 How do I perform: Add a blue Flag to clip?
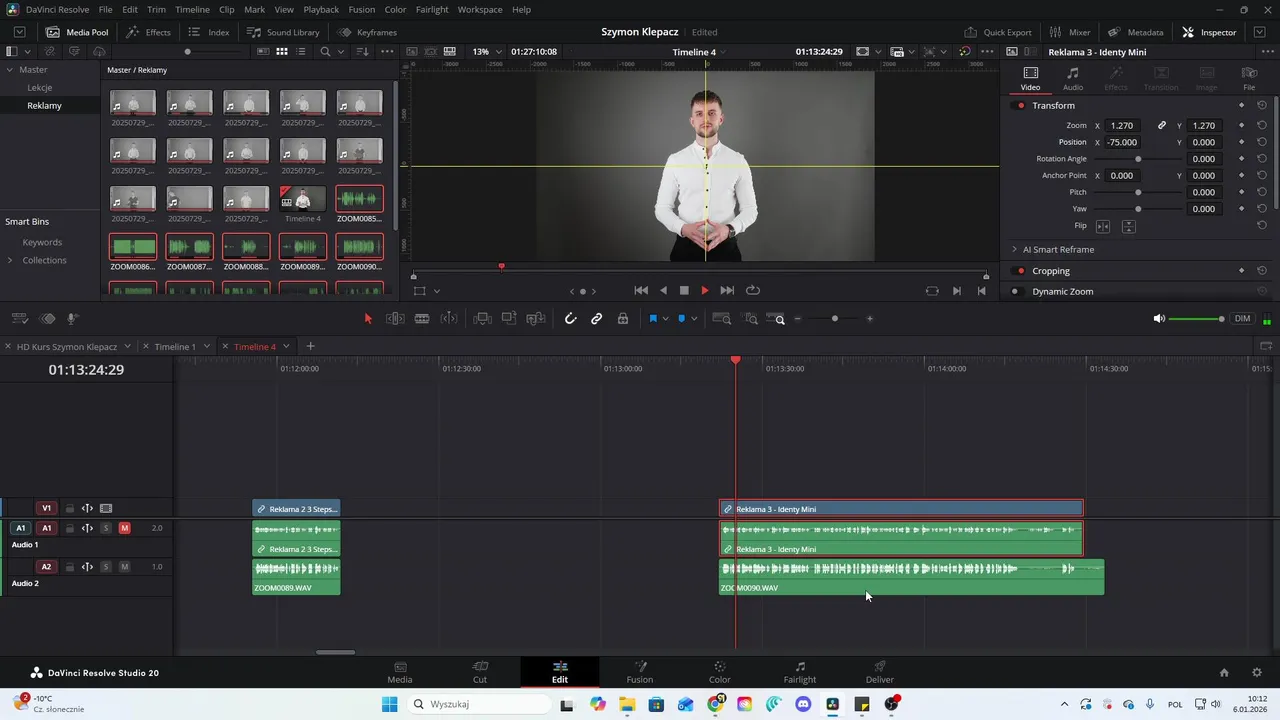tap(653, 319)
